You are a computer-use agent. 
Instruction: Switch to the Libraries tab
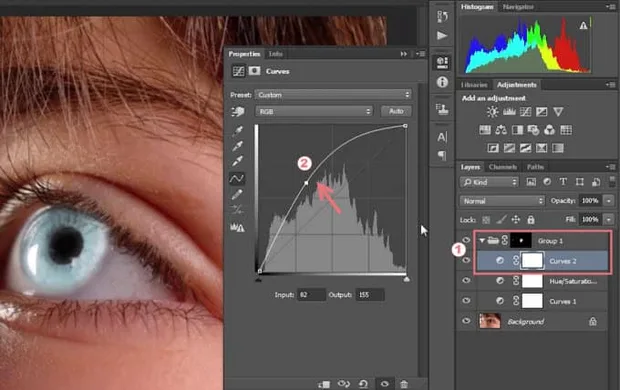click(x=474, y=85)
